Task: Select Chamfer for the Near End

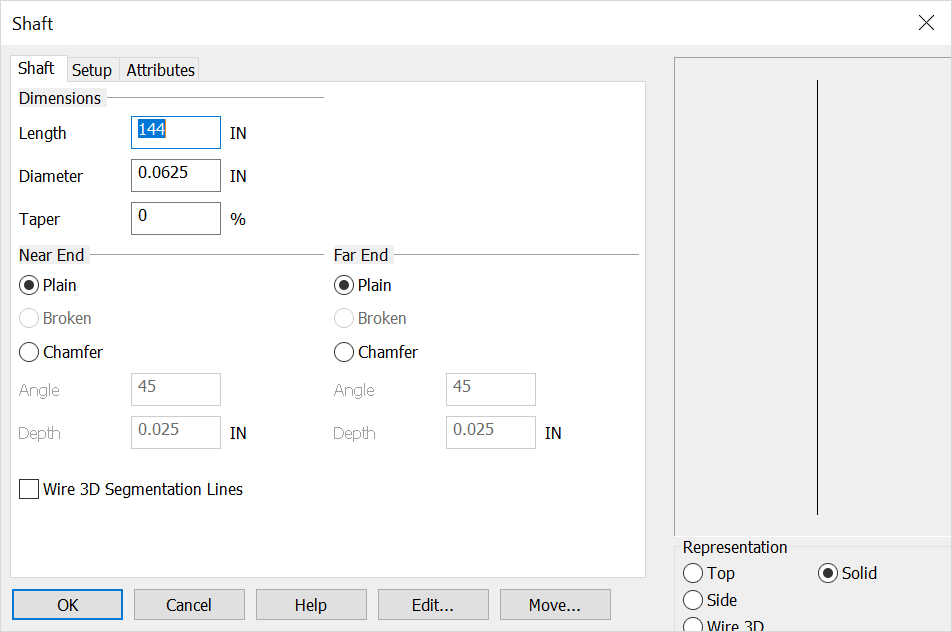Action: tap(28, 351)
